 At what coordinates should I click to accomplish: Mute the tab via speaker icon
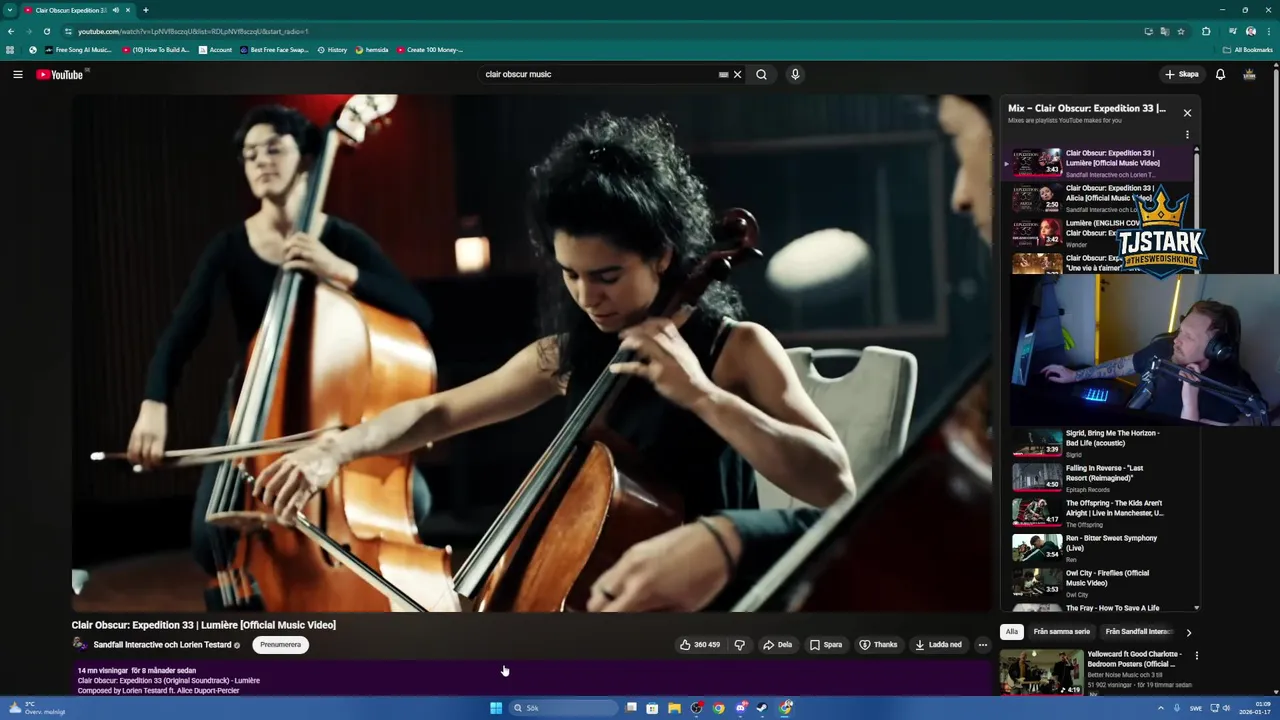[116, 10]
